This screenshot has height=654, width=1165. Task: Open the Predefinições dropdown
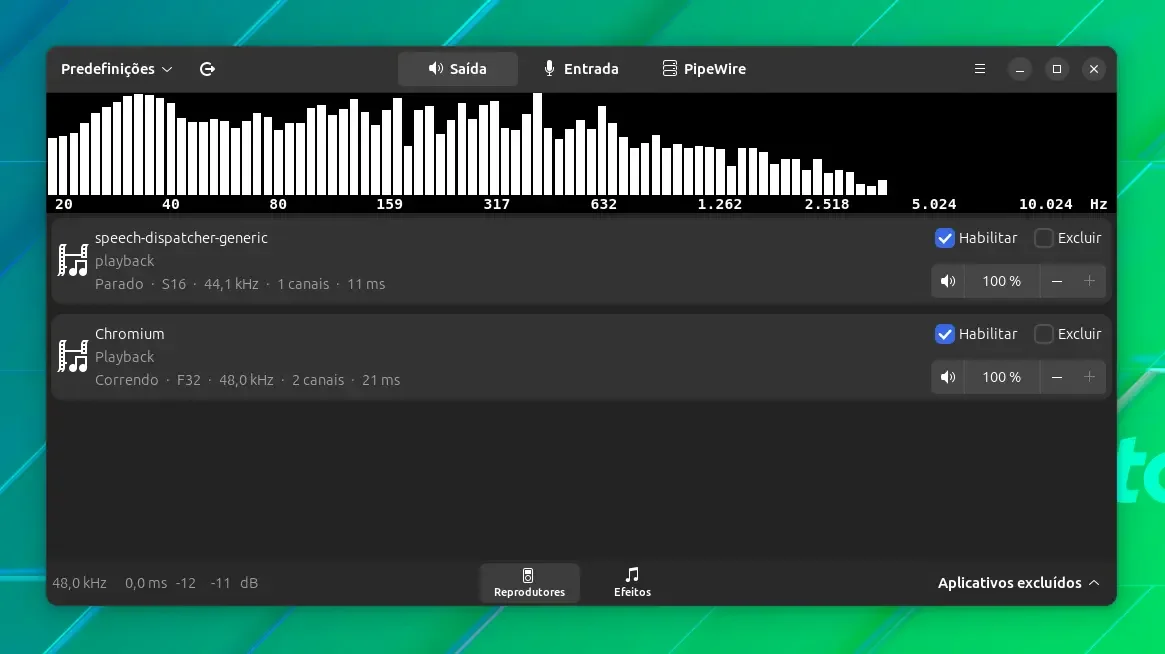117,68
